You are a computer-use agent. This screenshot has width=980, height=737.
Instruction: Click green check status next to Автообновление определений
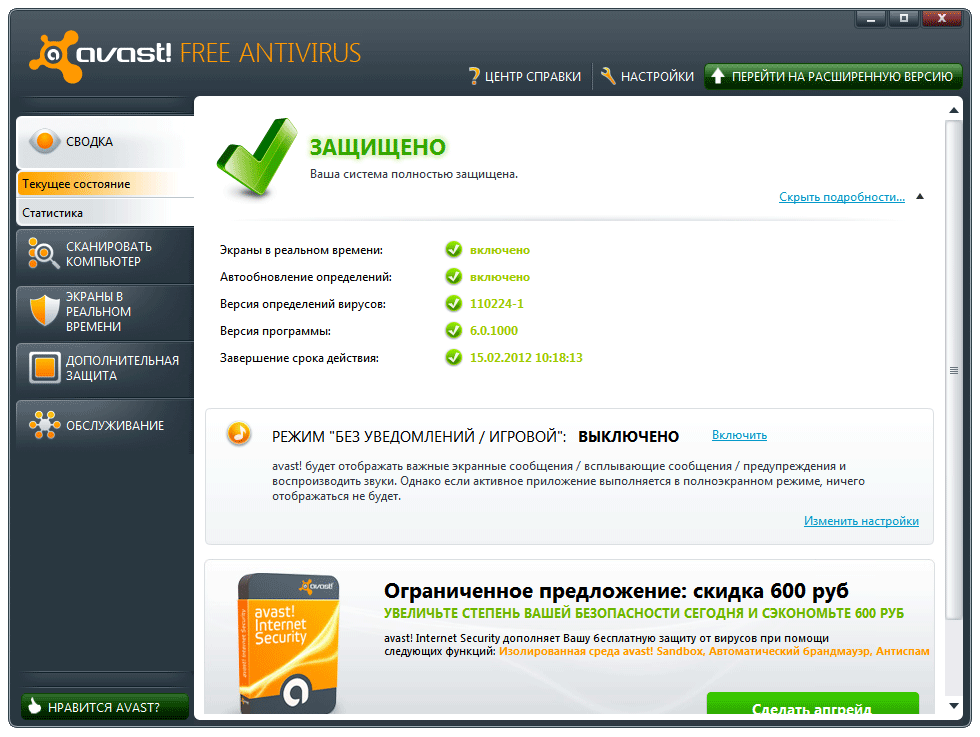[453, 277]
